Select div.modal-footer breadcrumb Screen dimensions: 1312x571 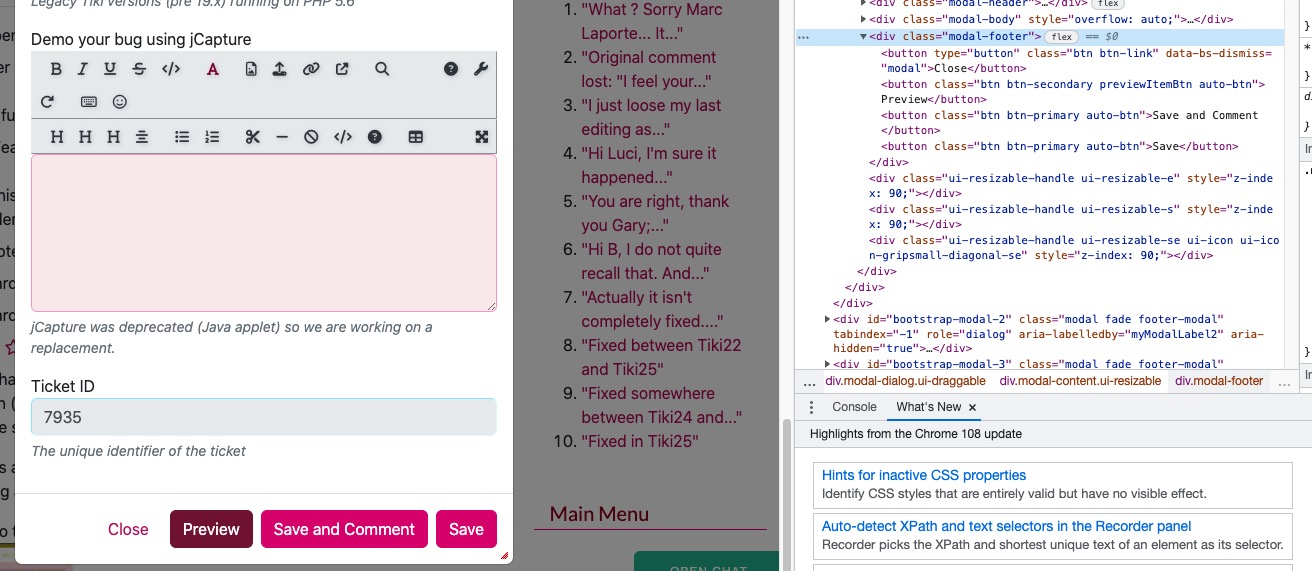(1219, 381)
